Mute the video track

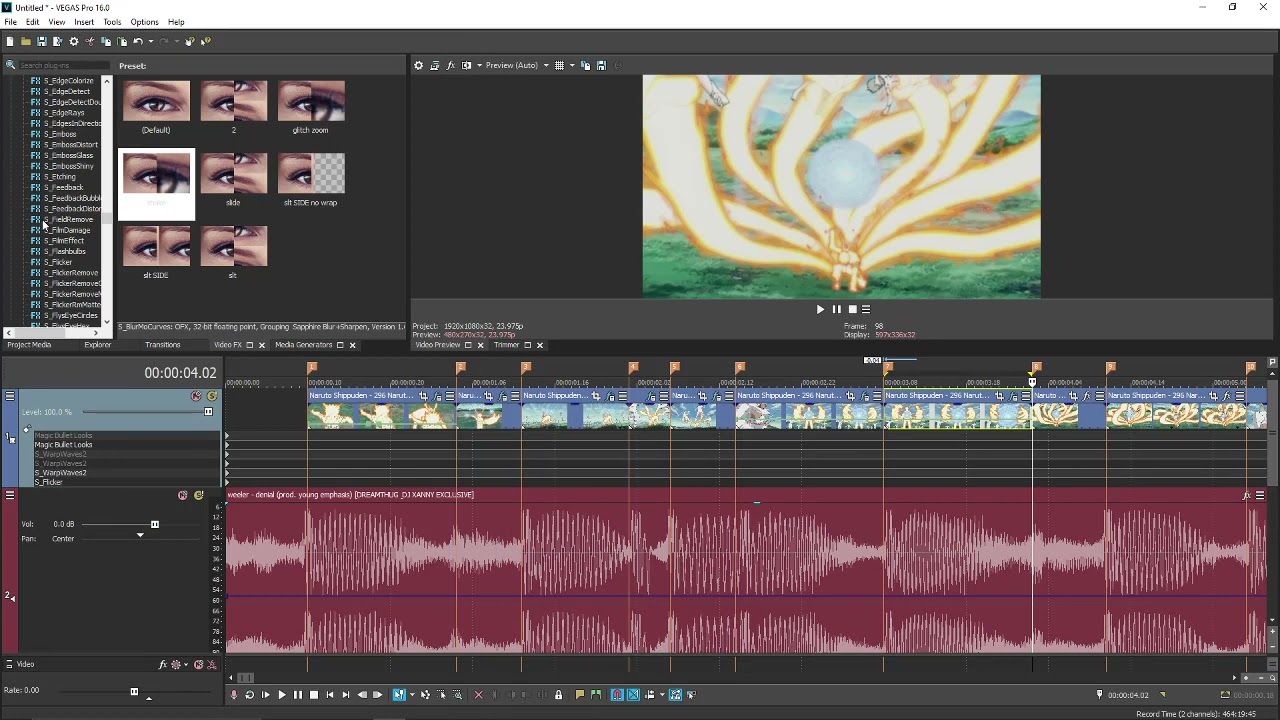(196, 397)
